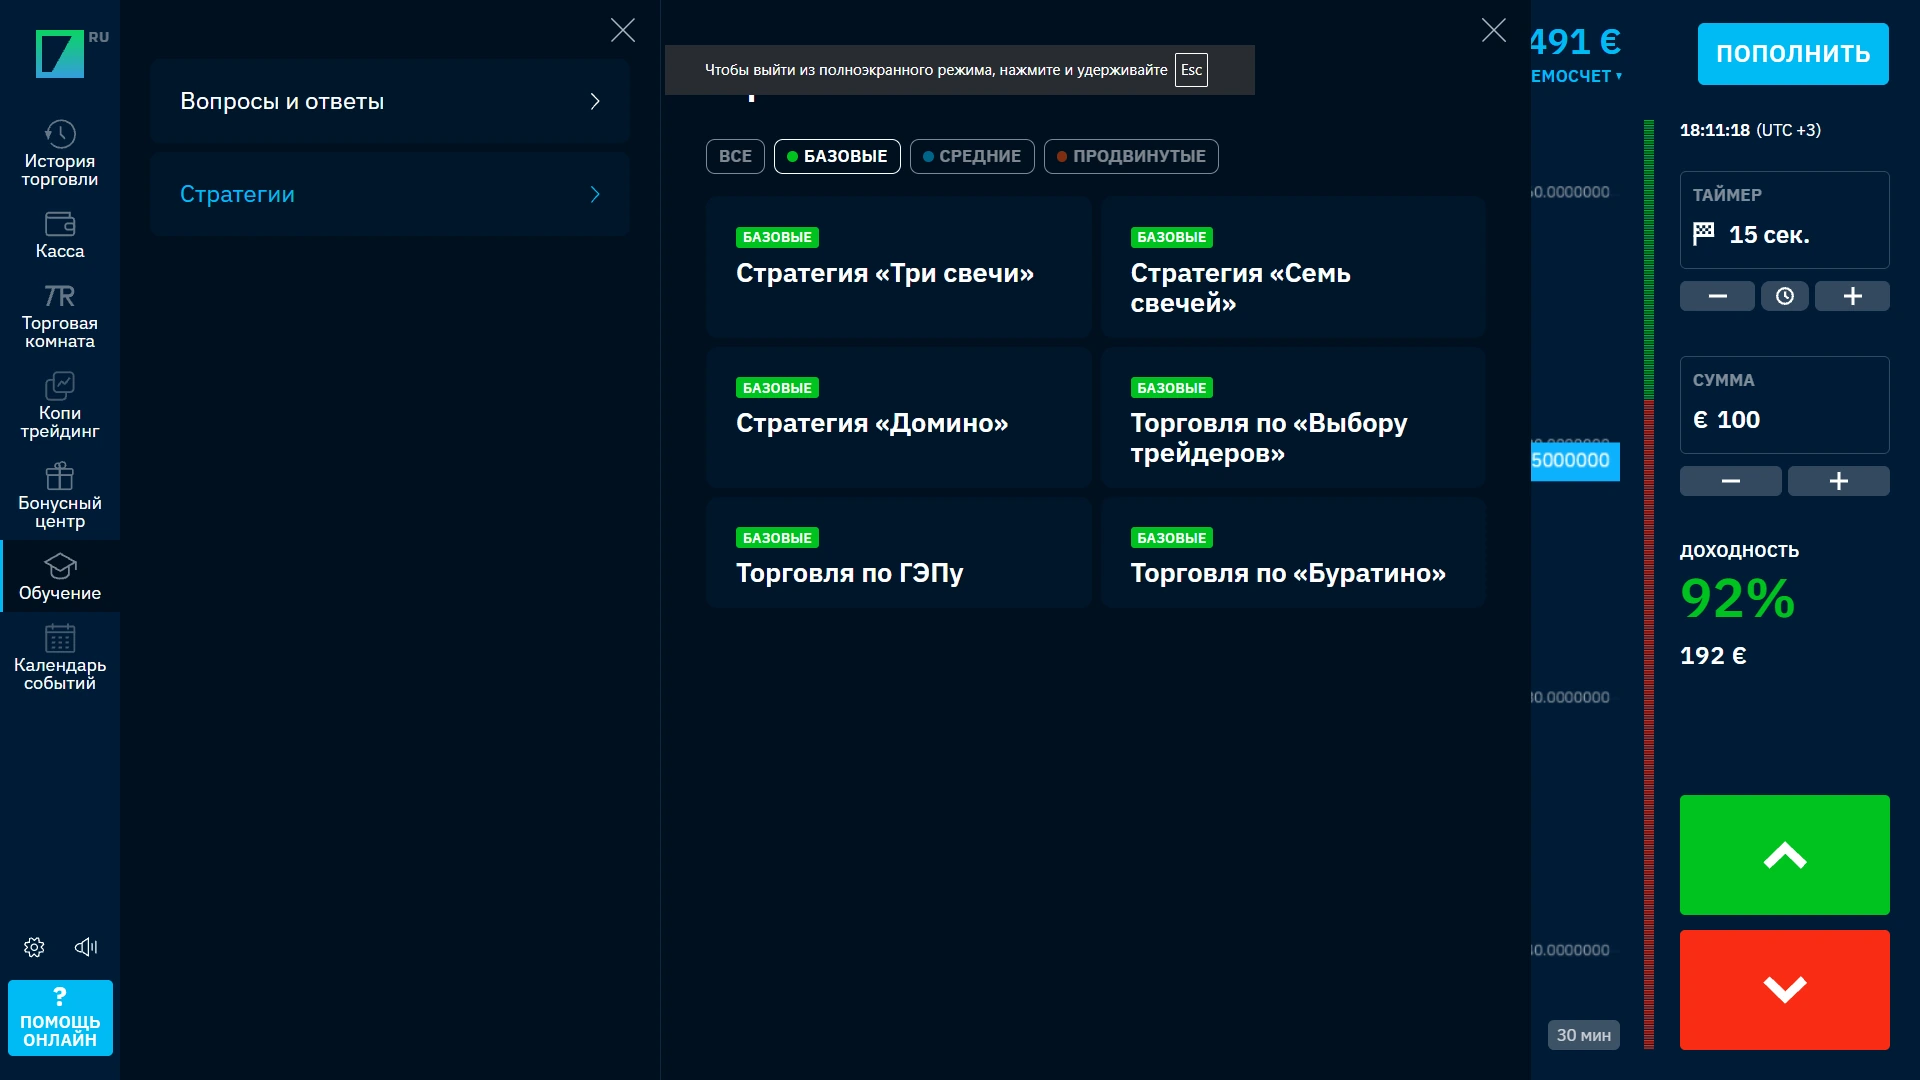Open Стратегия «Семь свечей» card
The width and height of the screenshot is (1920, 1080).
1293,267
